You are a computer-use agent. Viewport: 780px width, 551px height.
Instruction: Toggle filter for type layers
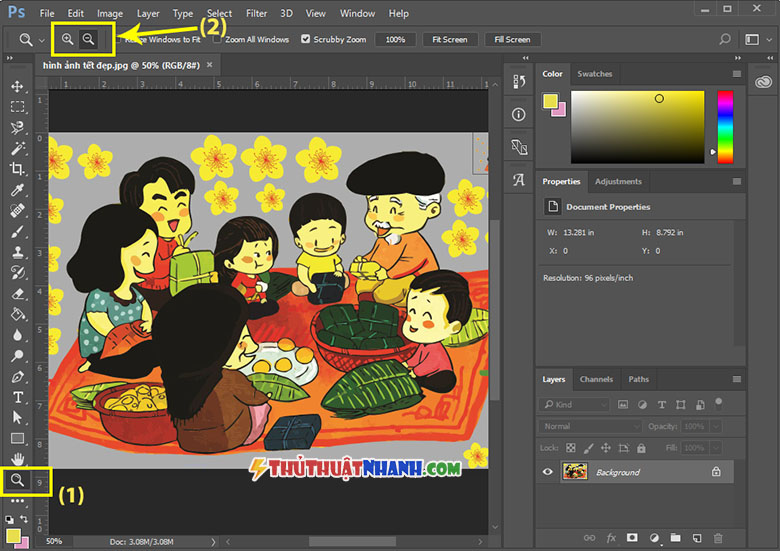[x=662, y=404]
